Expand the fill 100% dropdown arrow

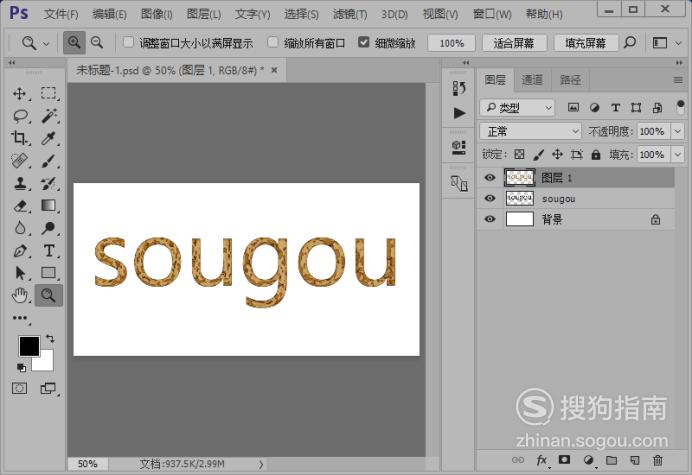pos(677,155)
